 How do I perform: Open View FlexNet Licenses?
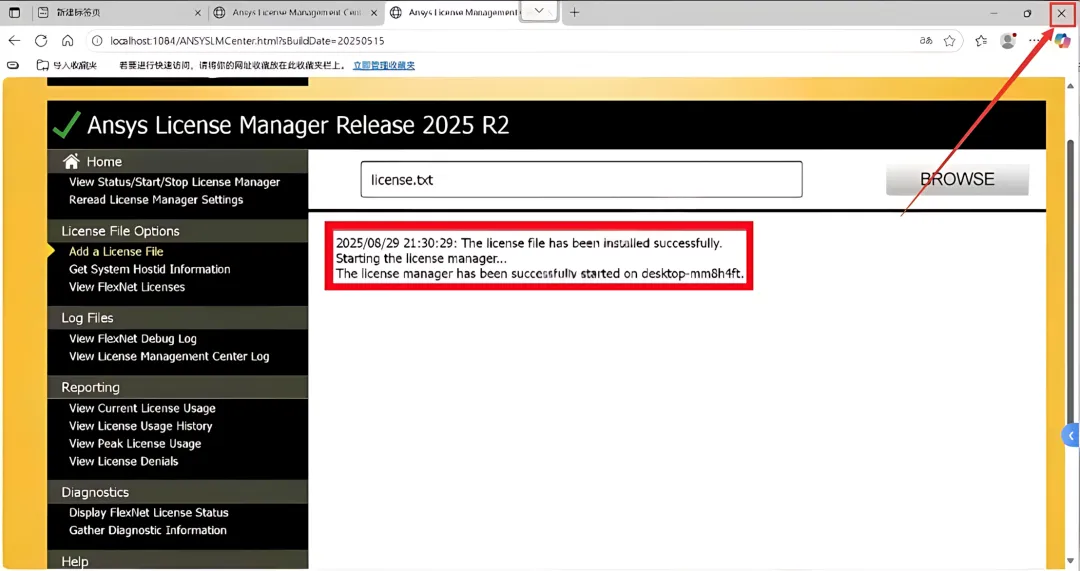(x=127, y=287)
